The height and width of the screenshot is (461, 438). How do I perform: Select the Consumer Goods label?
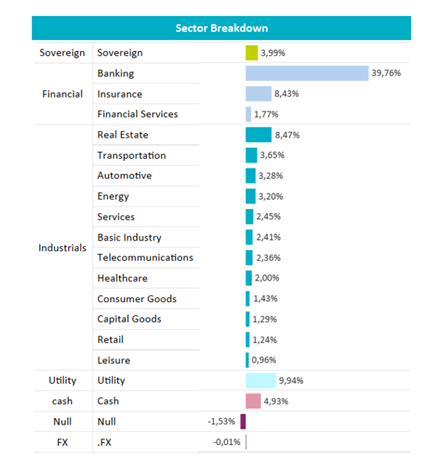click(x=137, y=299)
